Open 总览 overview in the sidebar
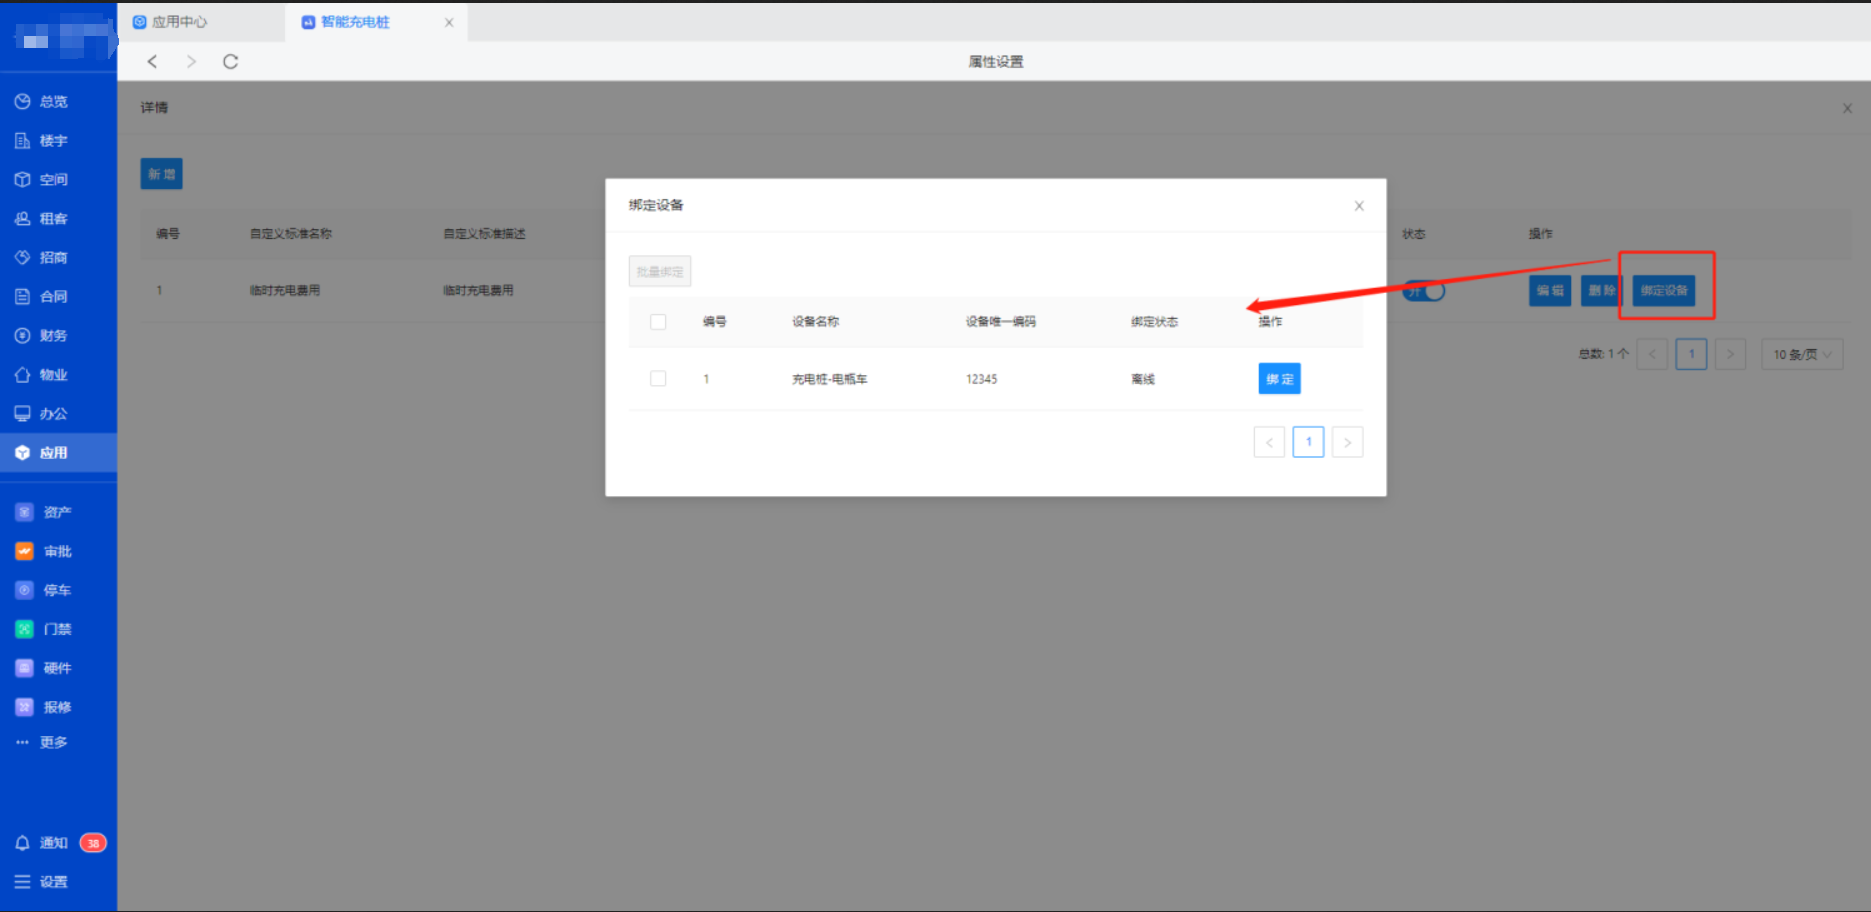Screen dimensions: 1871x912 53,102
